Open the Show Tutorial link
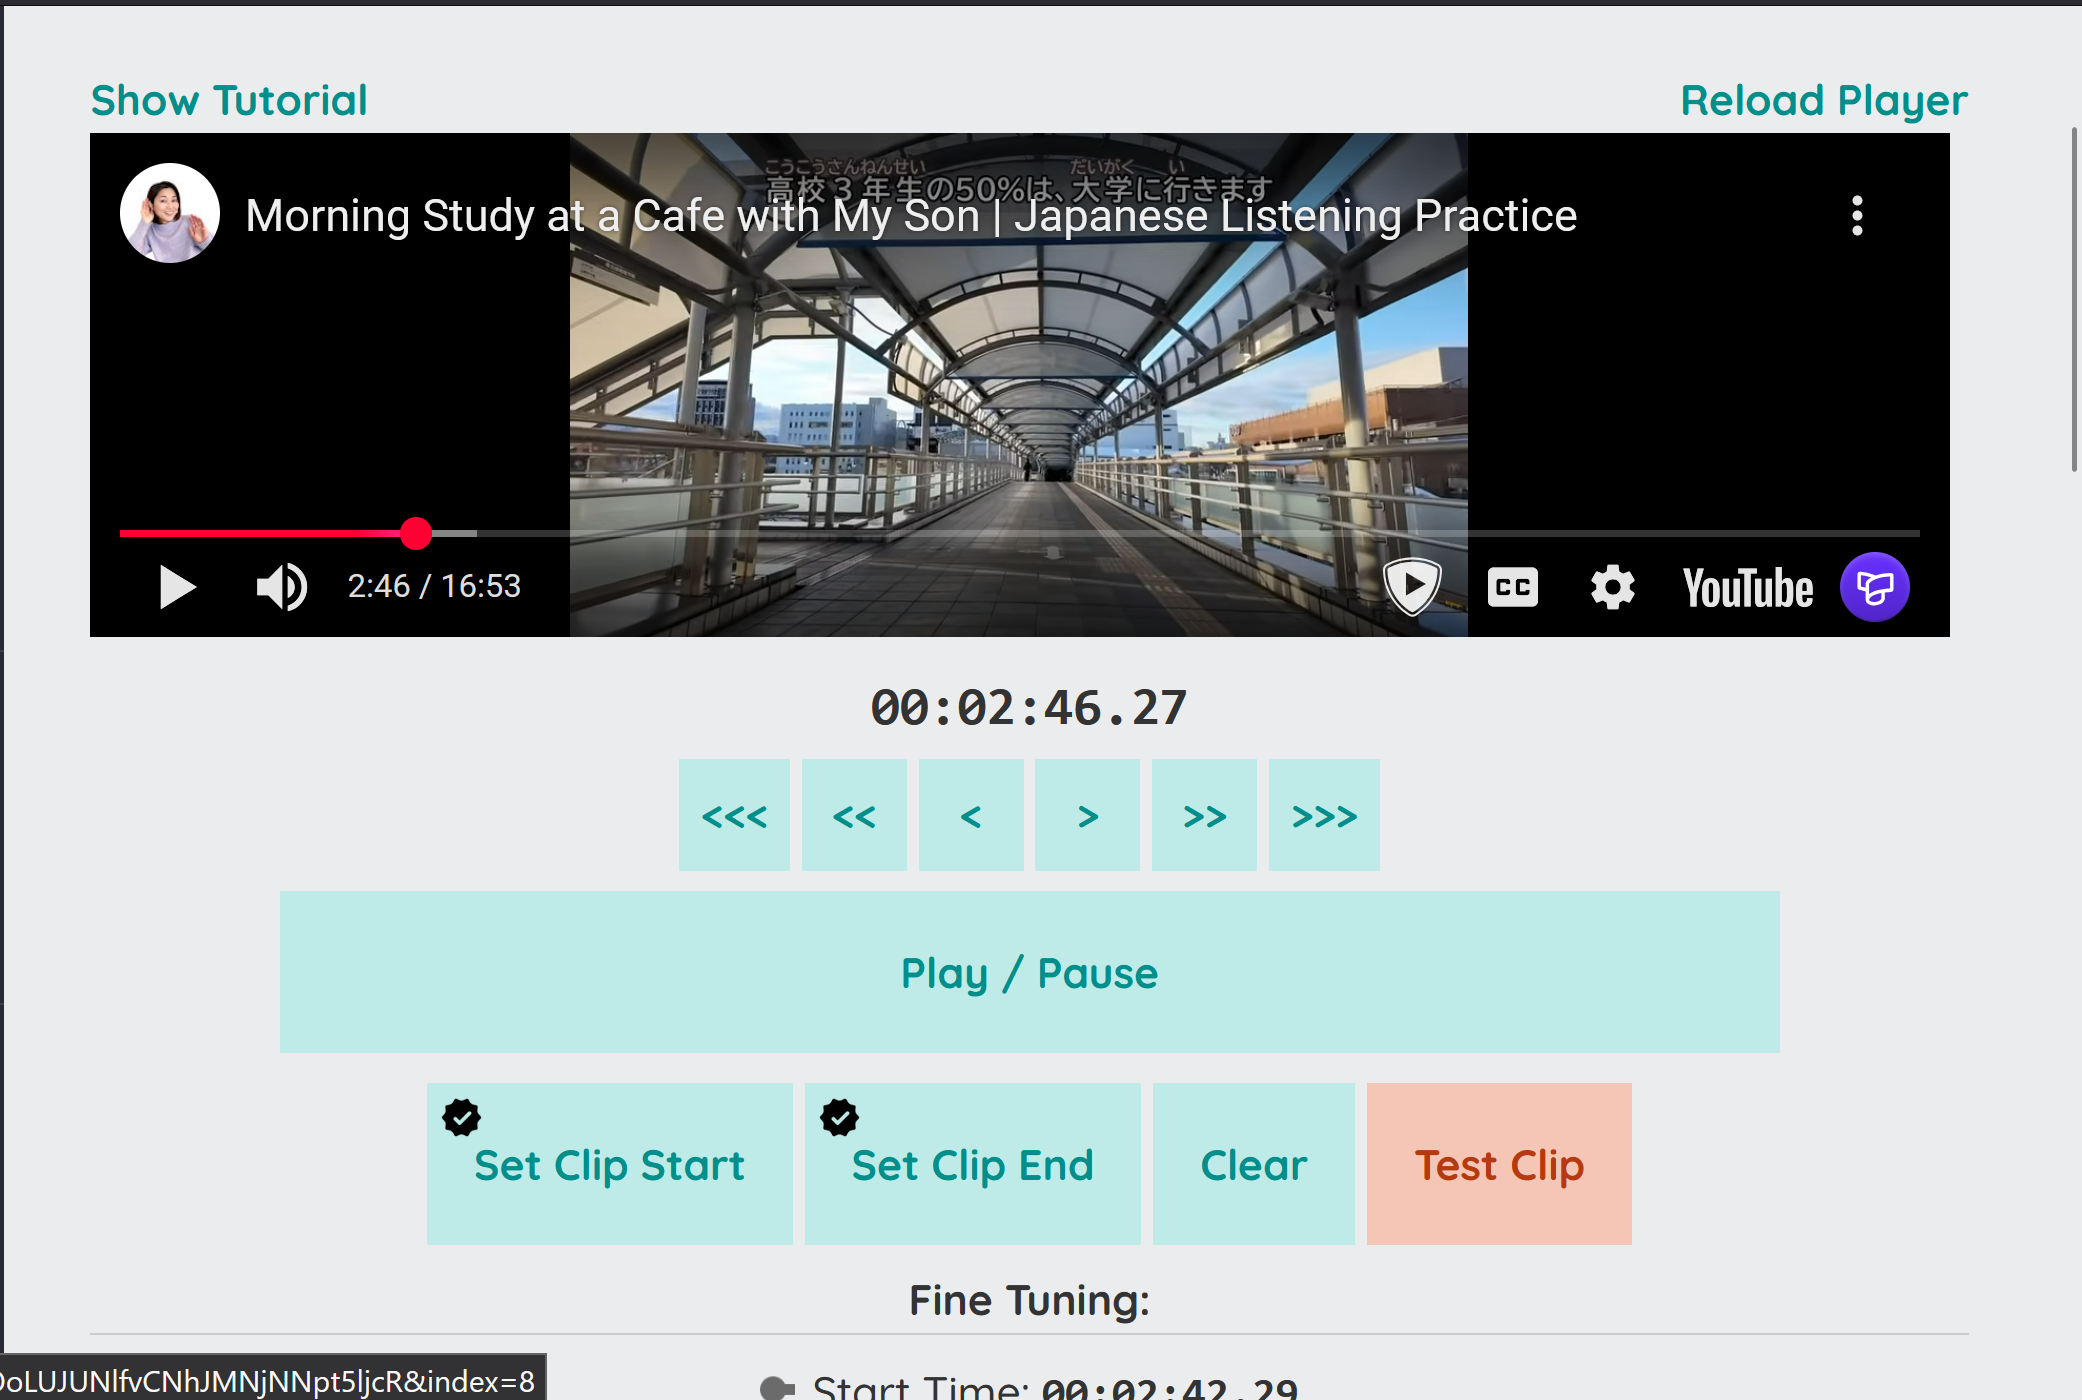Screen dimensions: 2082x1400 coord(229,100)
